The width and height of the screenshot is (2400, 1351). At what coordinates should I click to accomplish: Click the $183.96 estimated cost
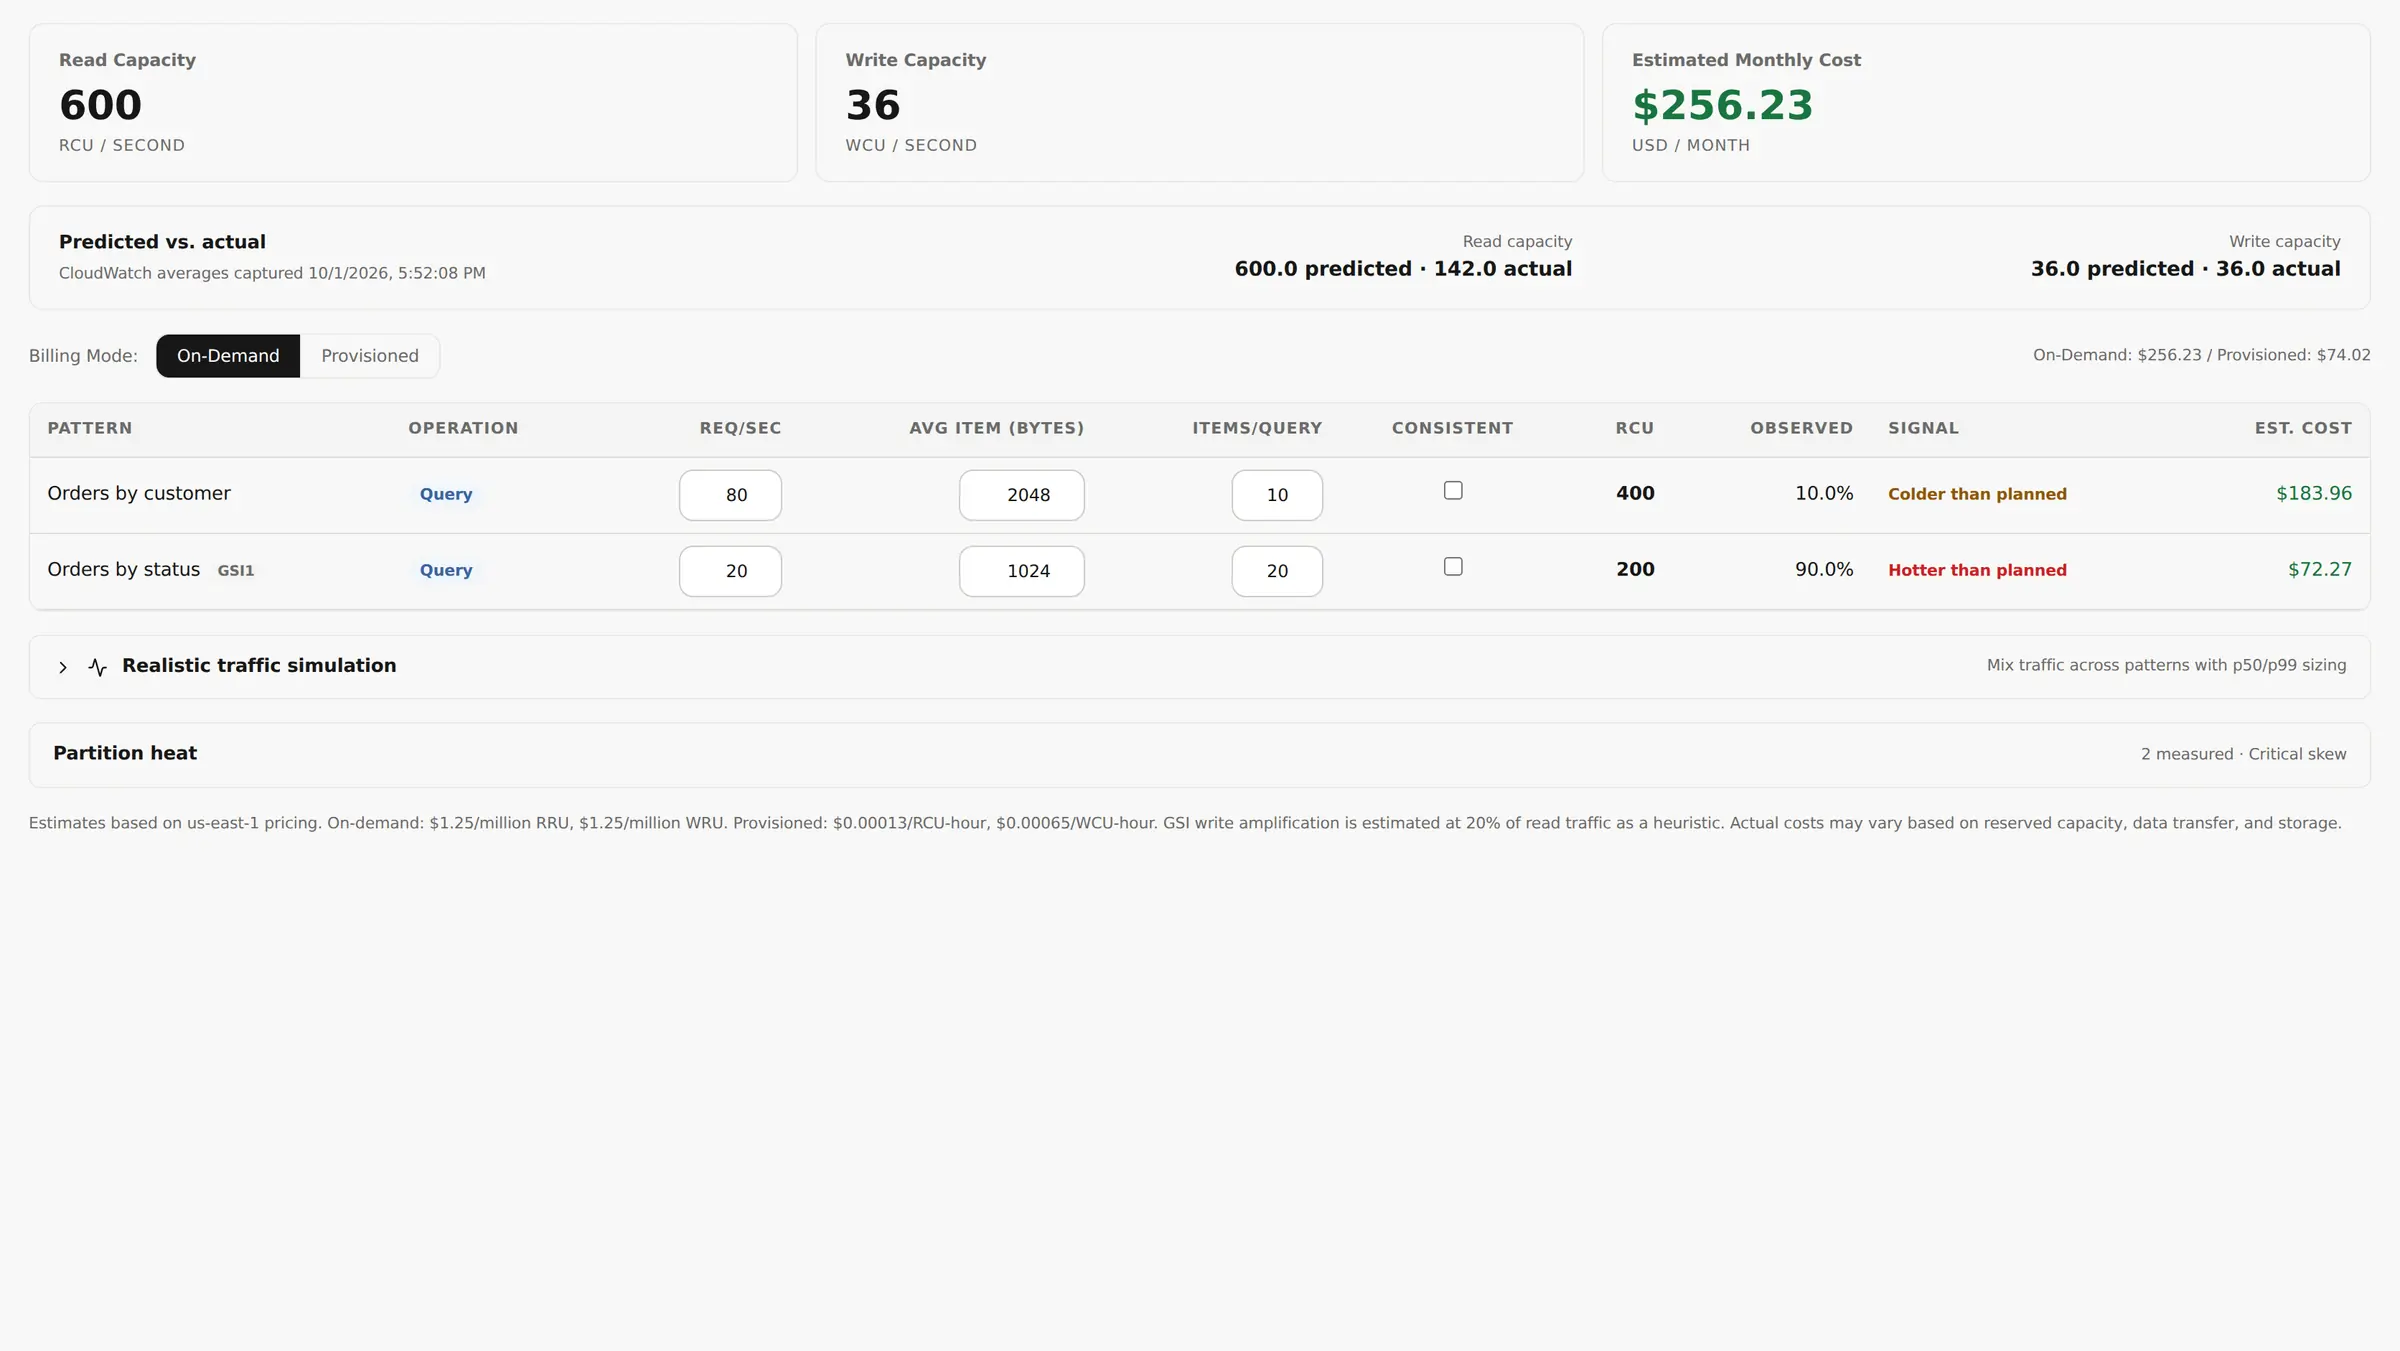2314,493
